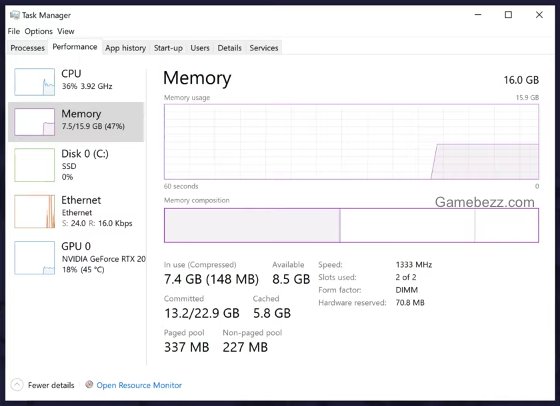560x406 pixels.
Task: Show the Details tab
Action: tap(230, 48)
